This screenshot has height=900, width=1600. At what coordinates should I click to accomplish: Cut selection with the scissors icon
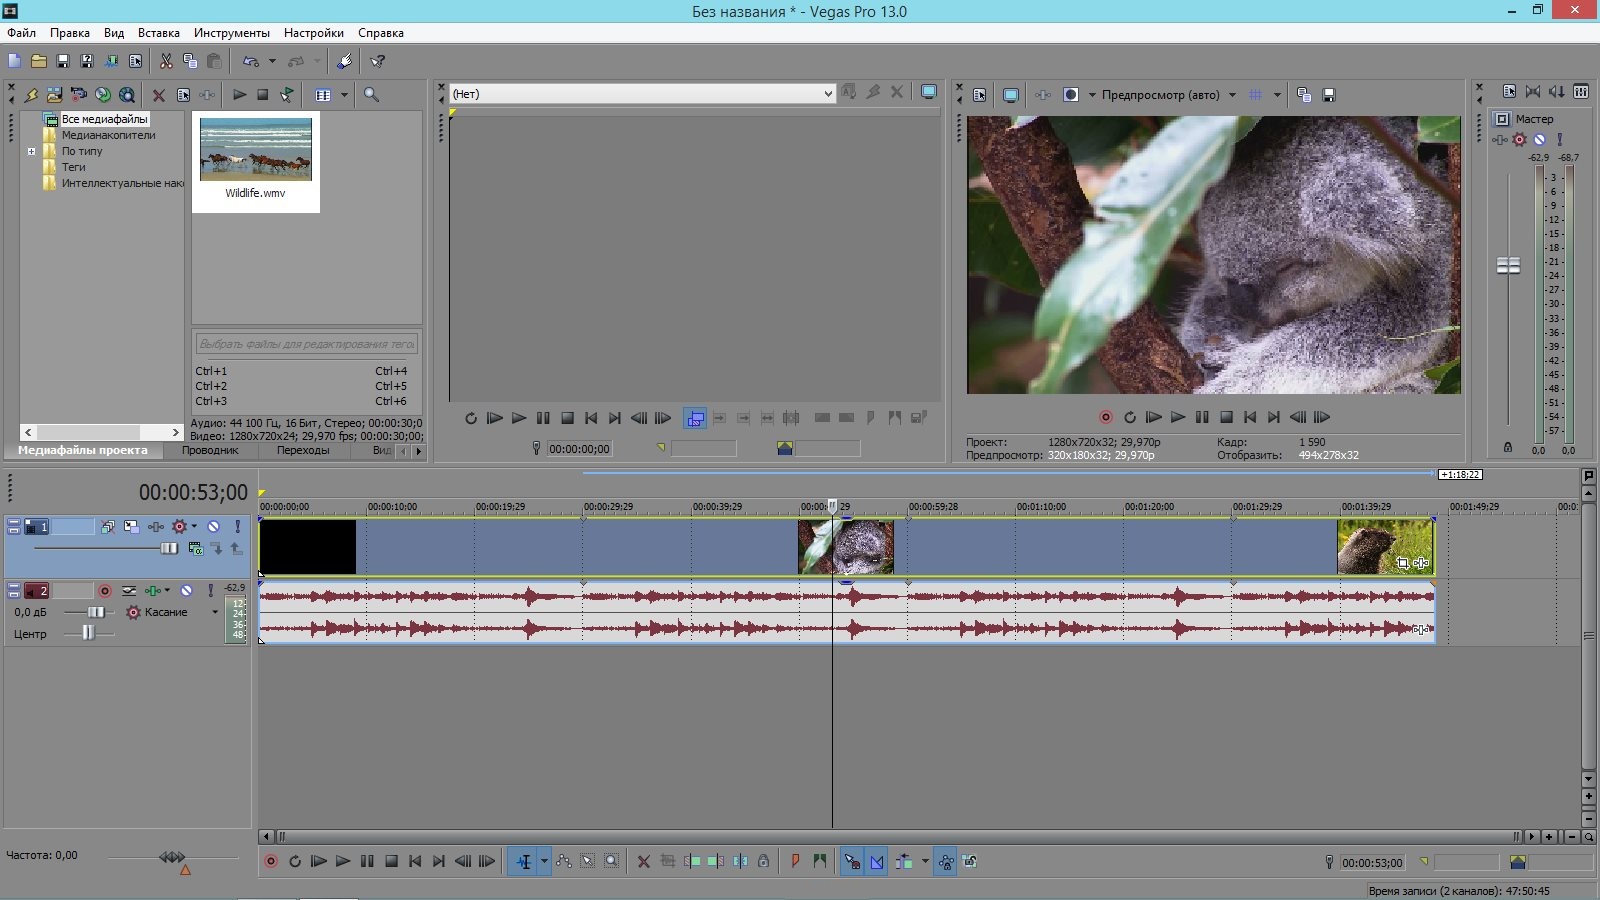pyautogui.click(x=166, y=61)
